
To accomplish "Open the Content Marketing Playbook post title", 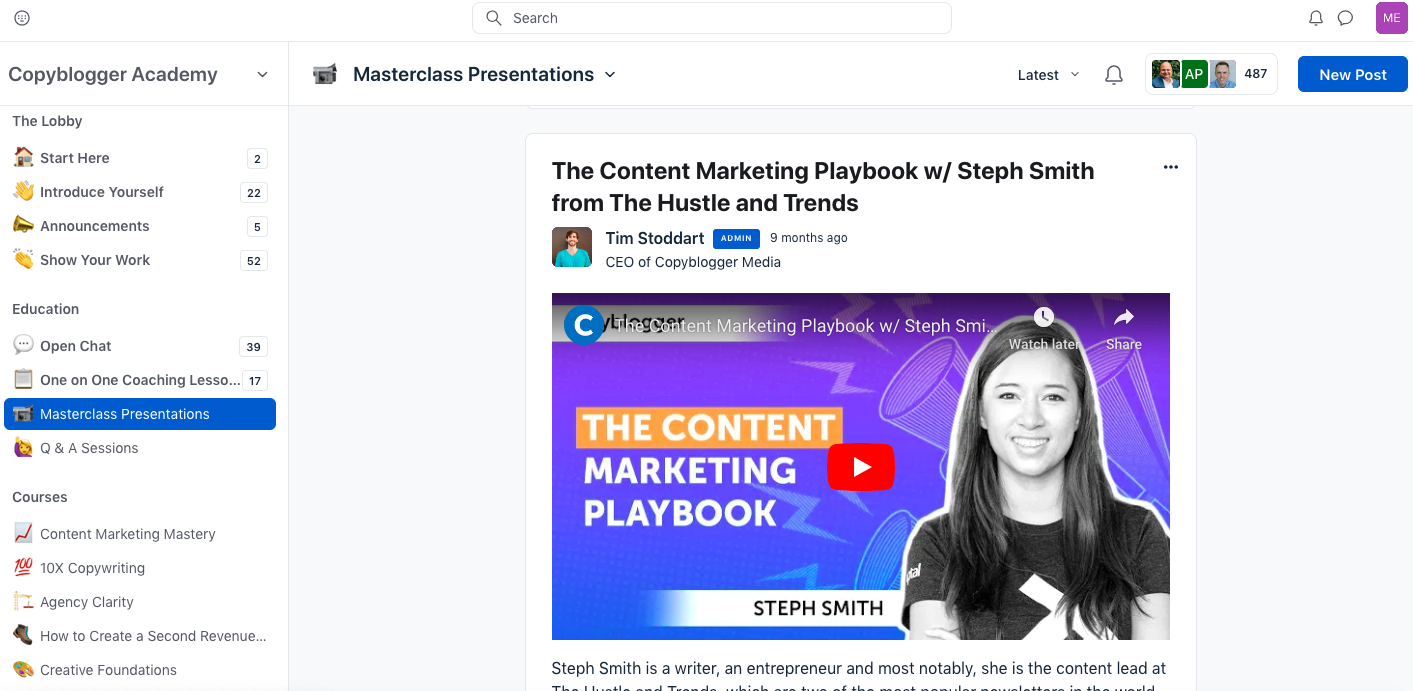I will pyautogui.click(x=823, y=187).
